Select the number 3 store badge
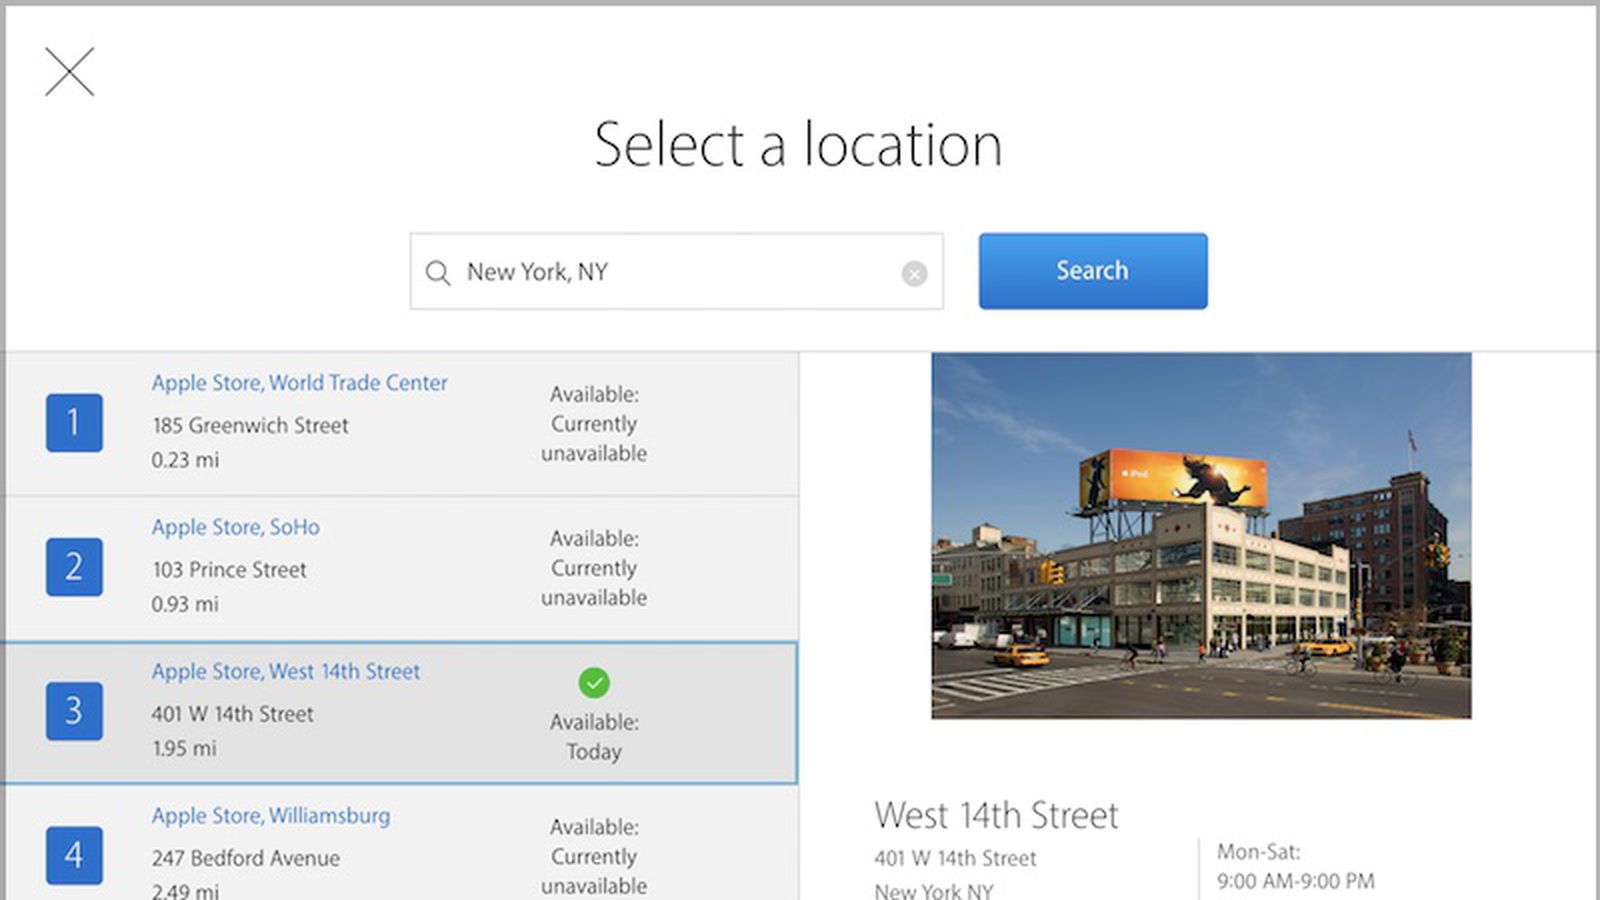Screen dimensions: 1600x900 (74, 711)
